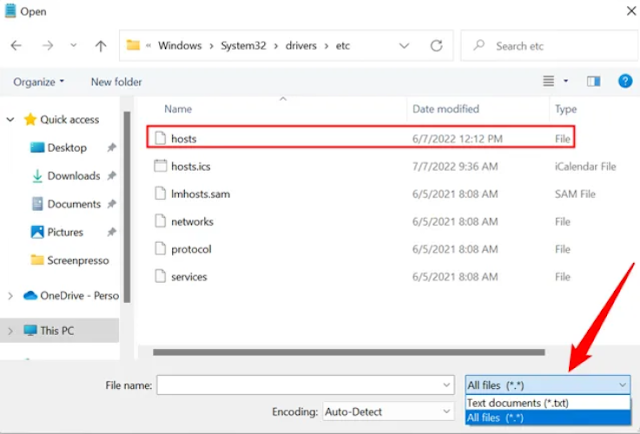The height and width of the screenshot is (434, 640).
Task: Open the Screenpresso folder
Action: coord(78,260)
